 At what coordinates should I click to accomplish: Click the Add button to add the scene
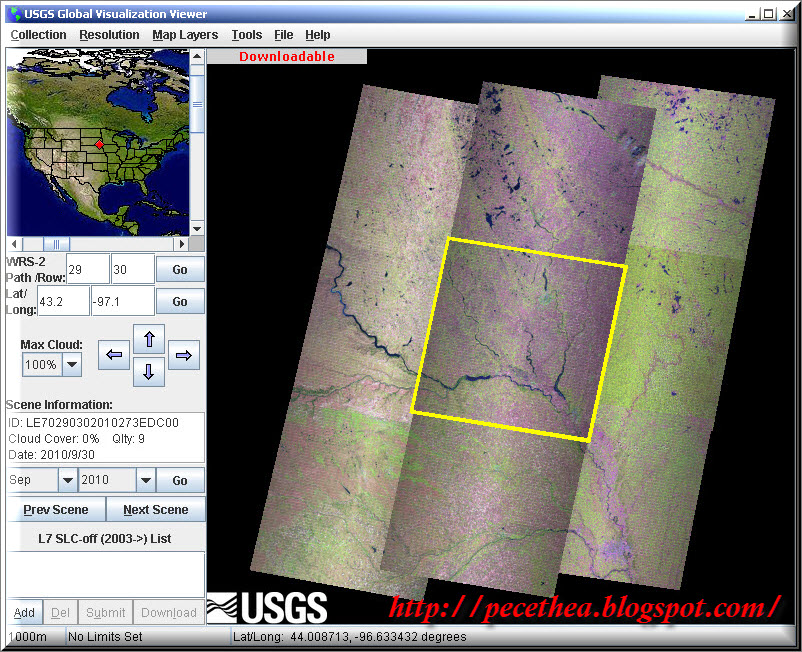(24, 612)
